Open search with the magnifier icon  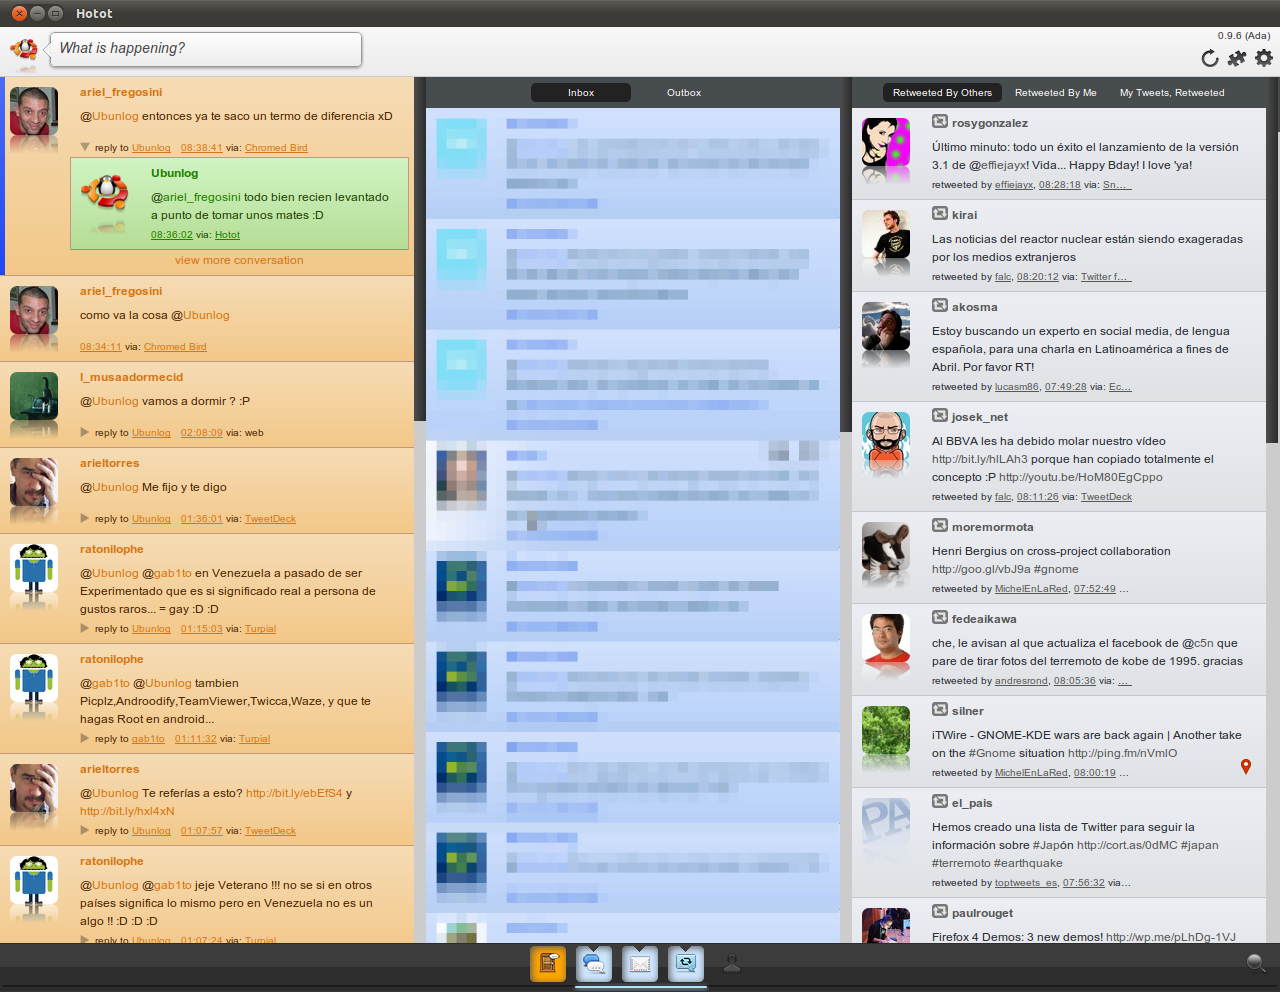(1257, 963)
